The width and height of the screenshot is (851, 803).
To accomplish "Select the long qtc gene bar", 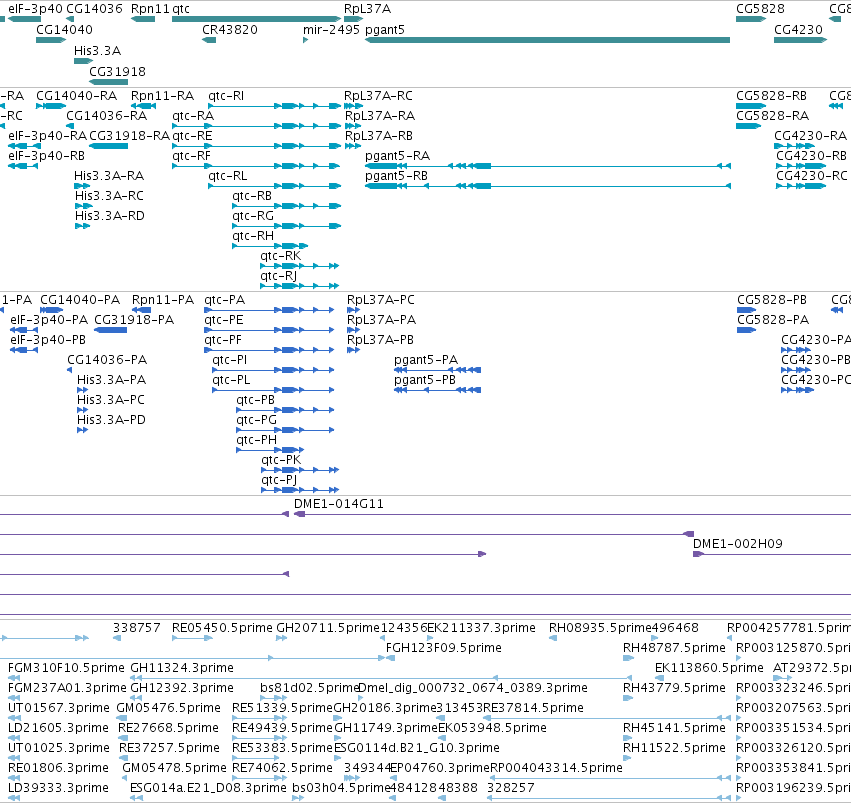I will (x=257, y=20).
